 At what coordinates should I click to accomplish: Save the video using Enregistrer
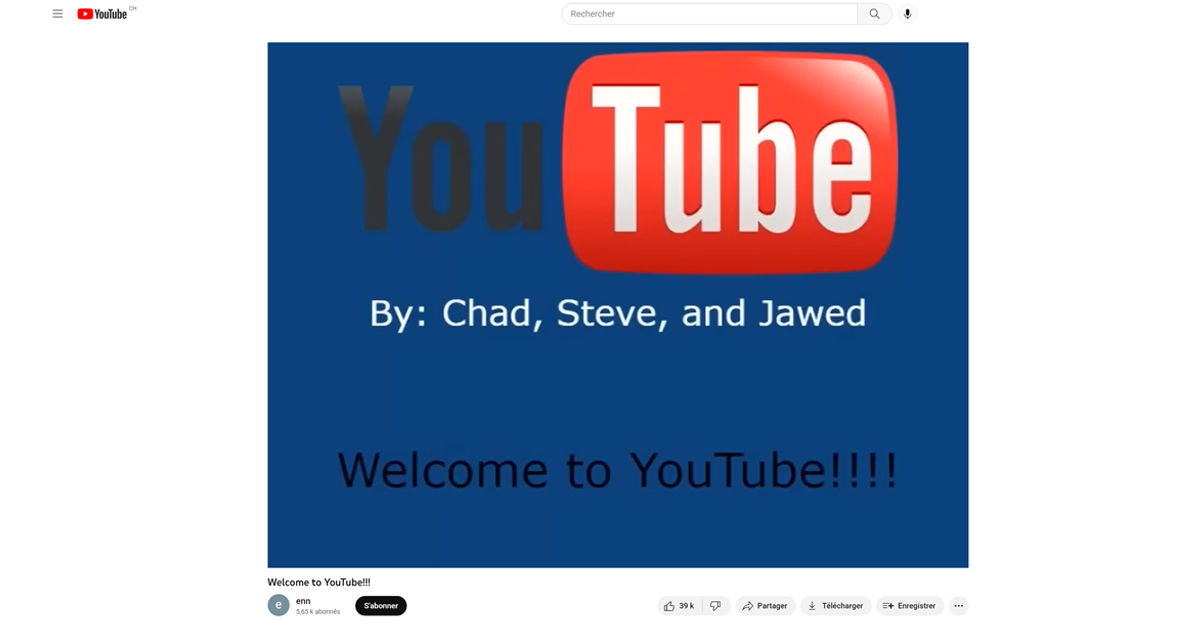910,606
